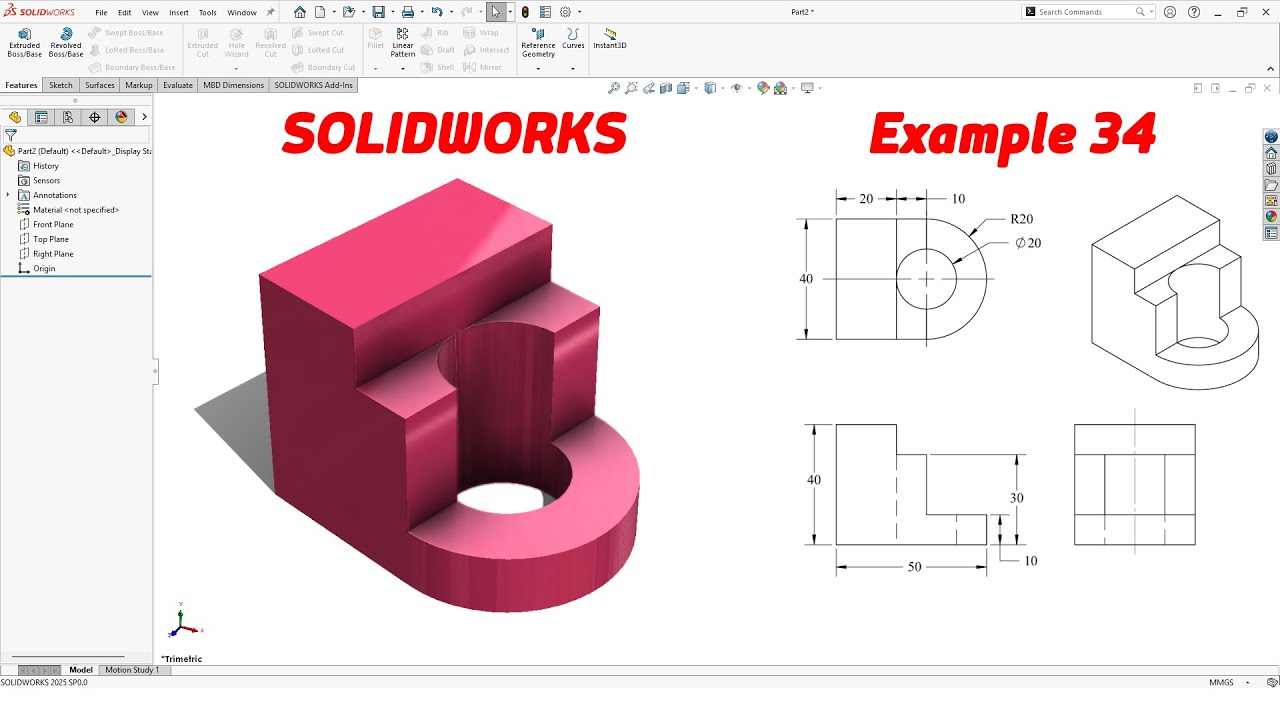This screenshot has height=720, width=1280.
Task: Click Zoom to Fit in view toolbar
Action: click(x=614, y=88)
